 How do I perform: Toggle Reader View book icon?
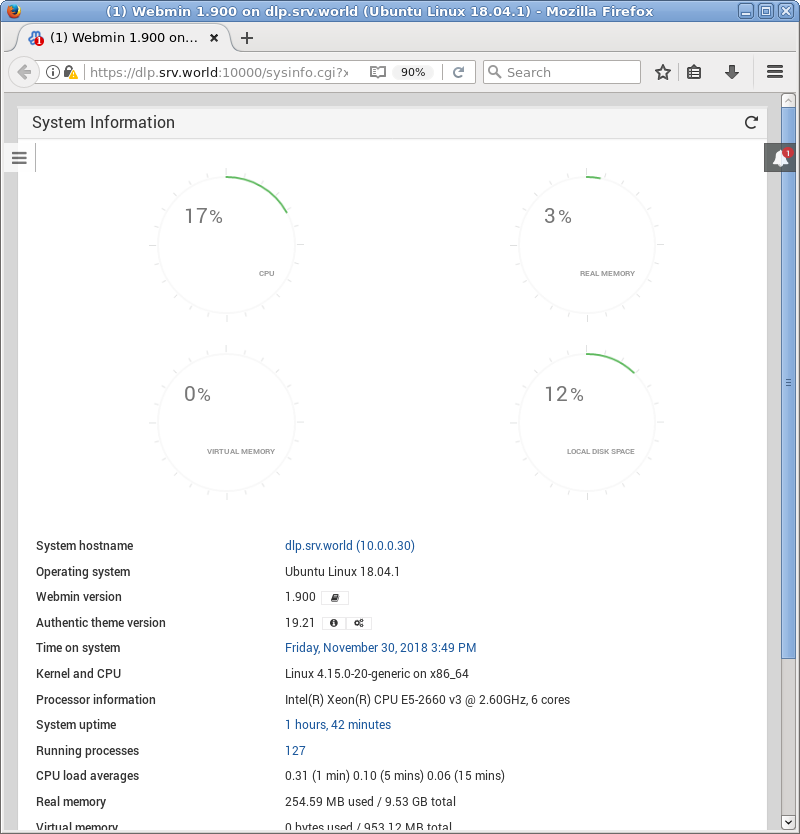point(378,72)
